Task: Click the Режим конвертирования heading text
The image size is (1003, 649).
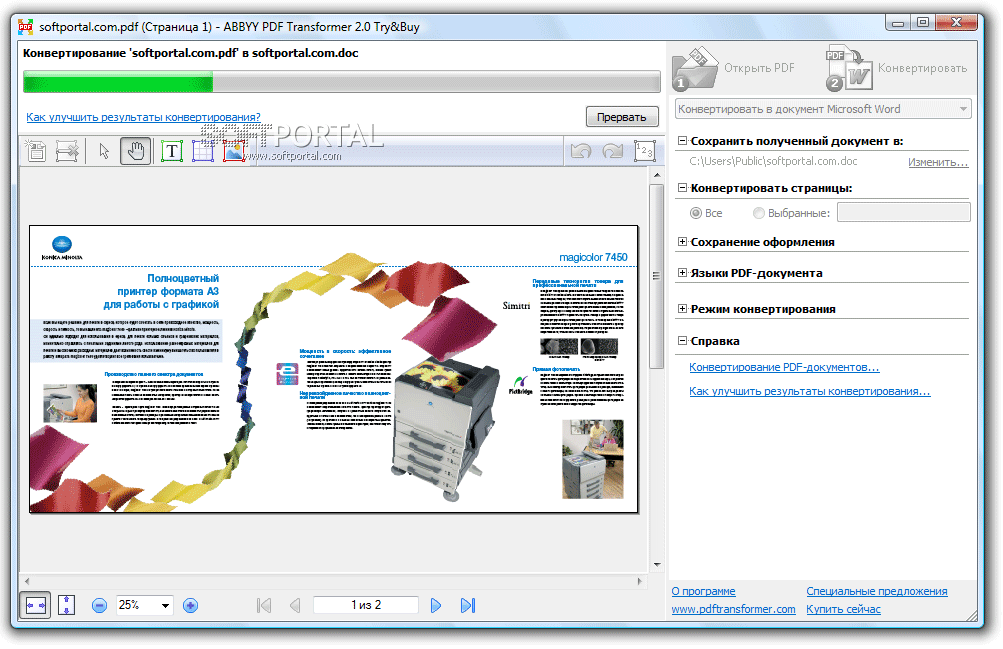Action: click(x=763, y=309)
